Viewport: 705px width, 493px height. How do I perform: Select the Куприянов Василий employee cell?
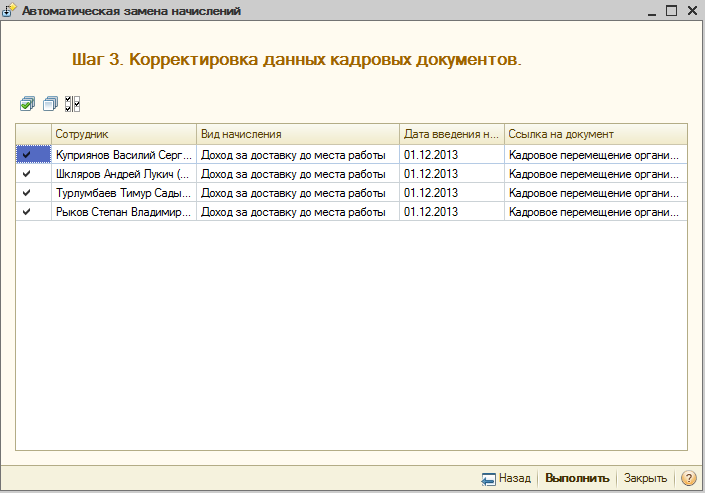(123, 154)
